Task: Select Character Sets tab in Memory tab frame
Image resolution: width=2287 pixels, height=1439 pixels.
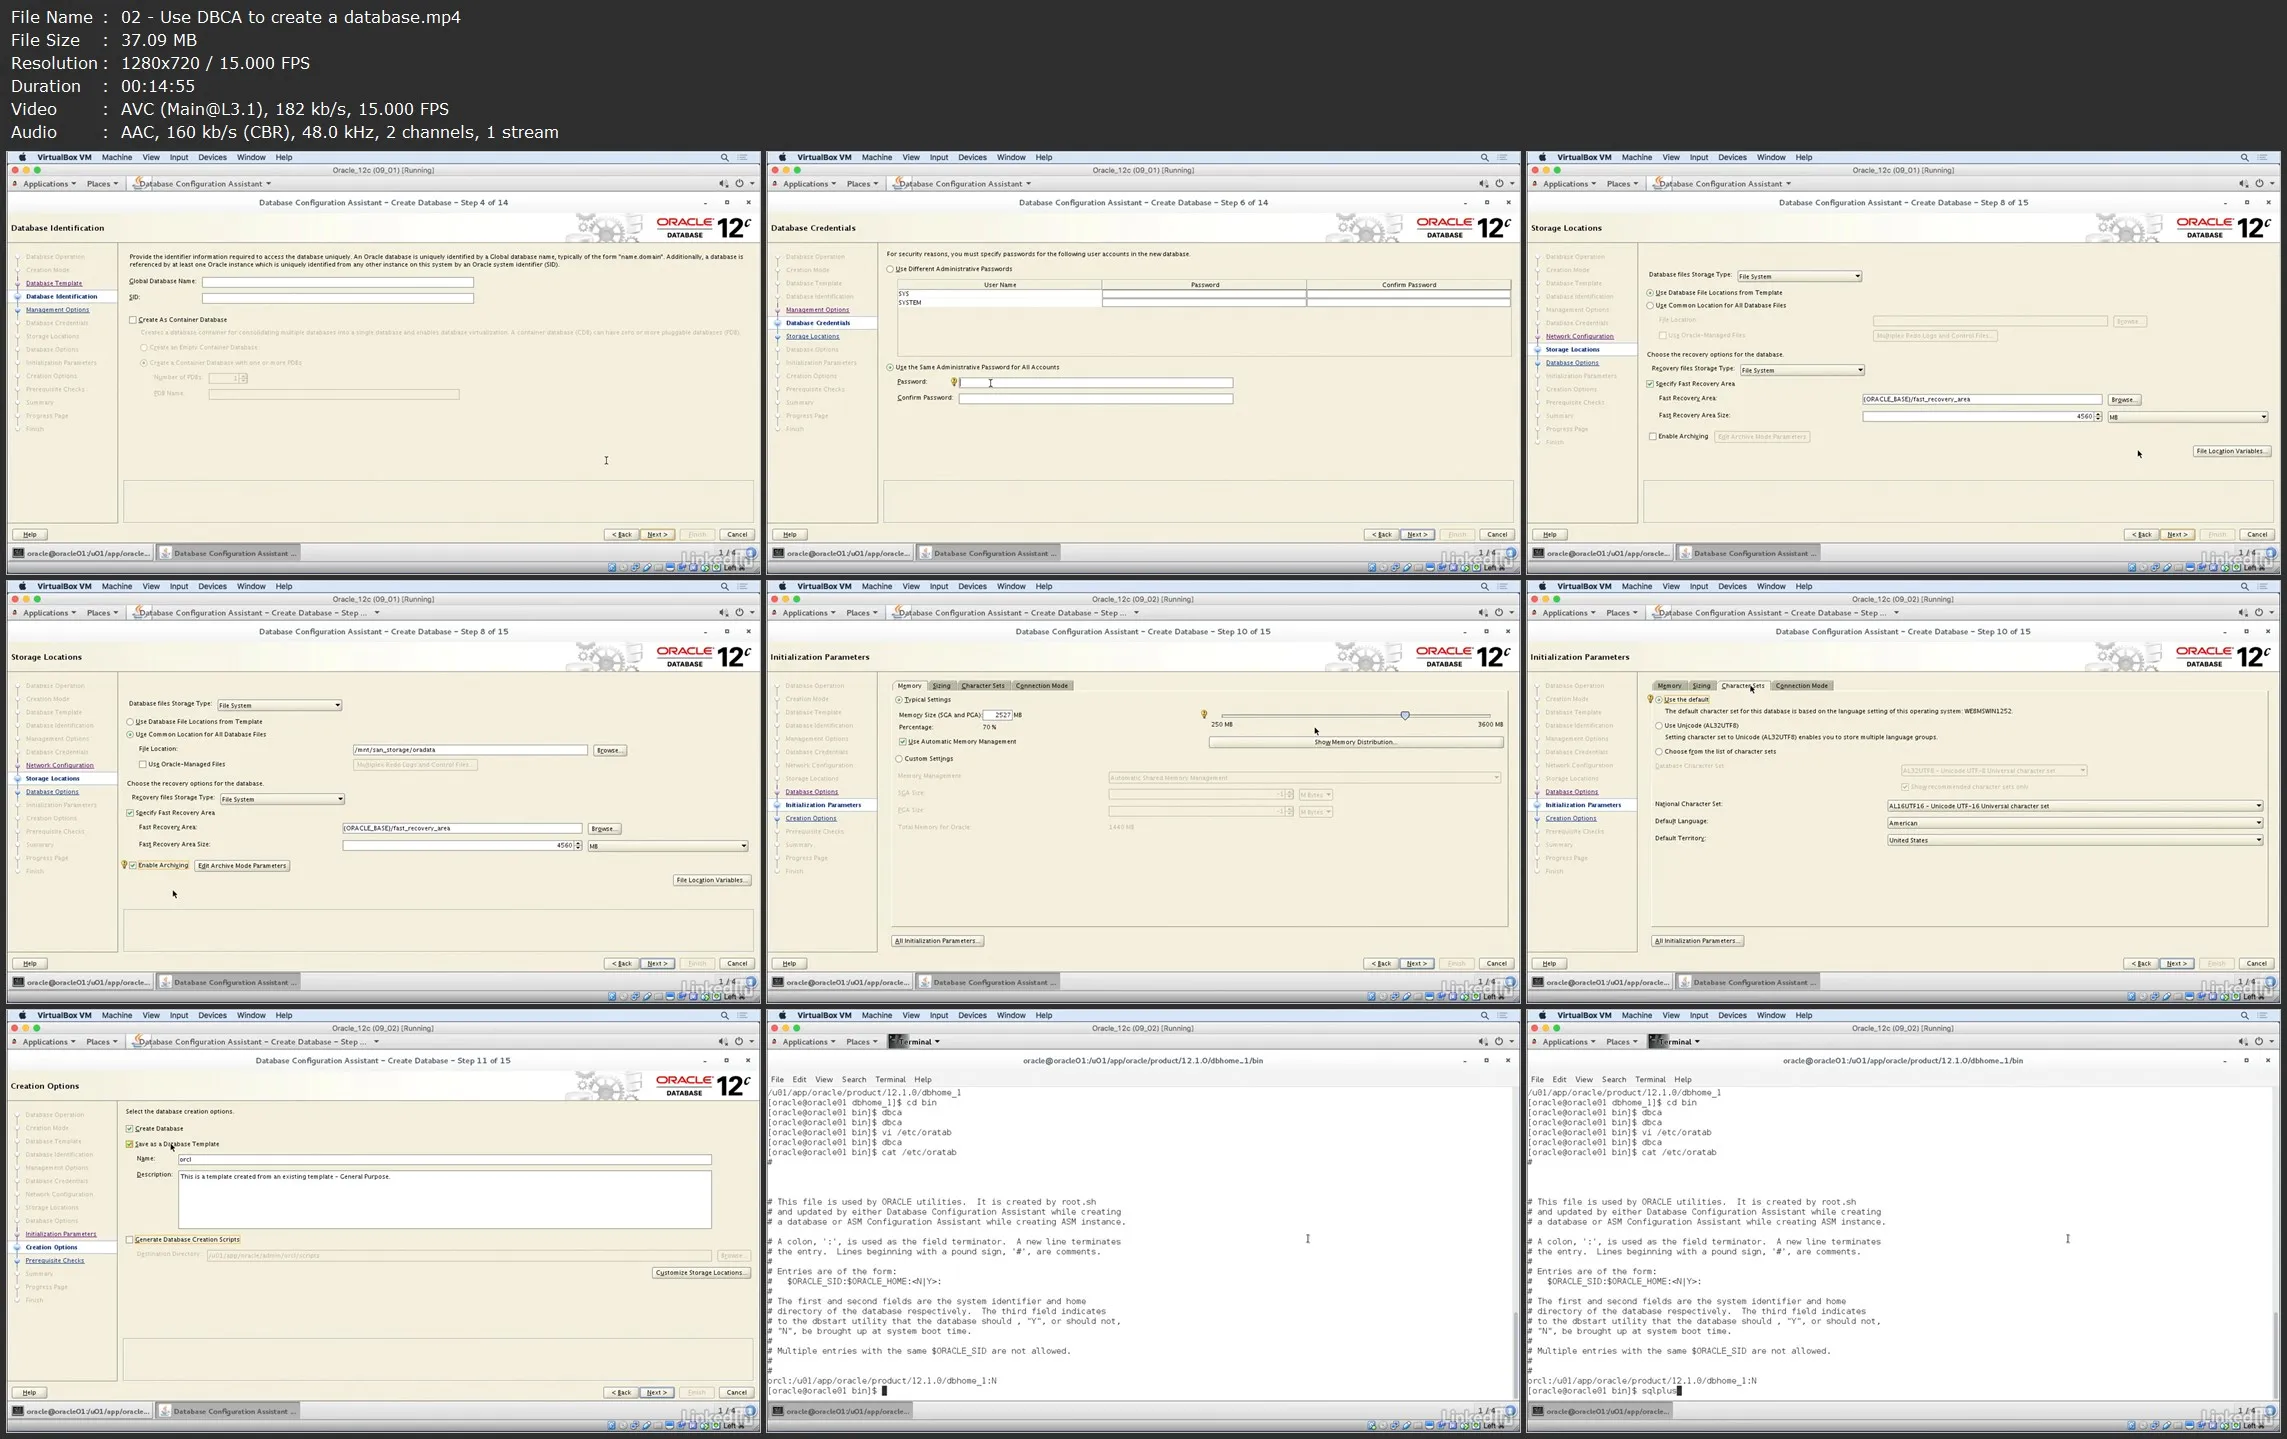Action: (x=982, y=685)
